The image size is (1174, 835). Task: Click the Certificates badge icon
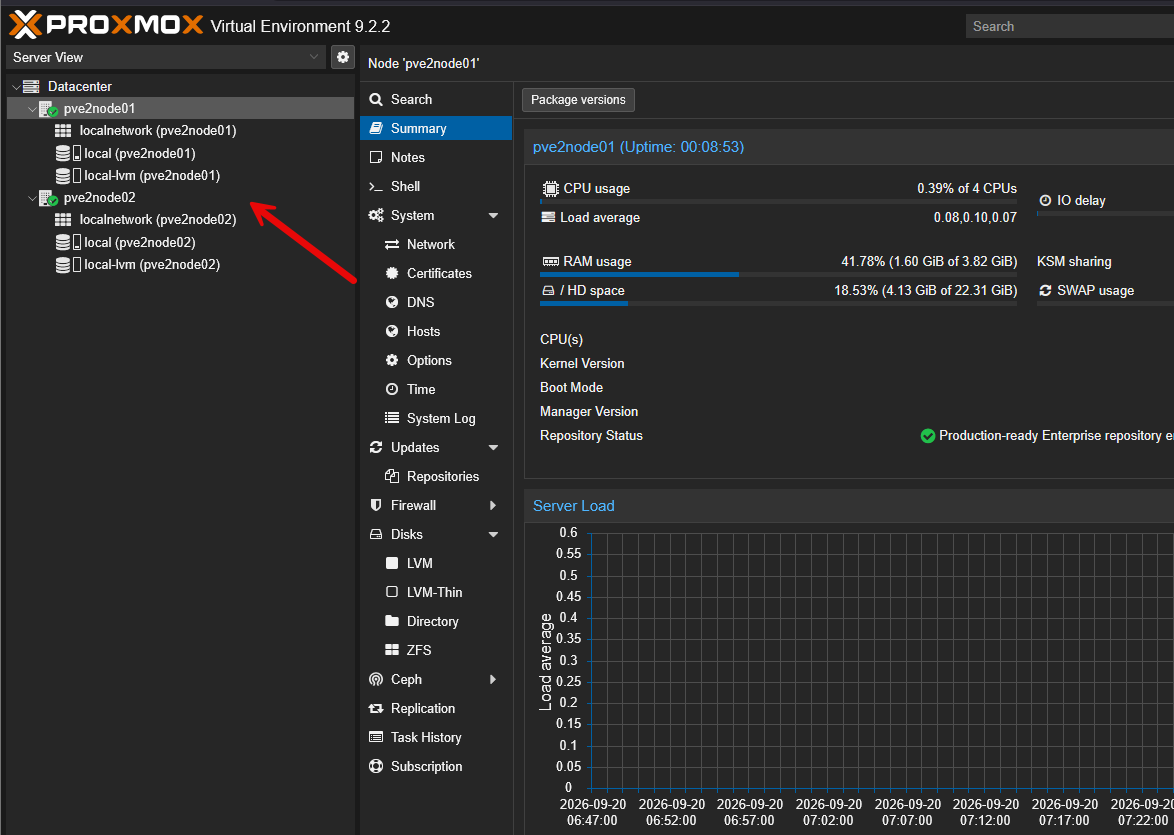tap(392, 273)
